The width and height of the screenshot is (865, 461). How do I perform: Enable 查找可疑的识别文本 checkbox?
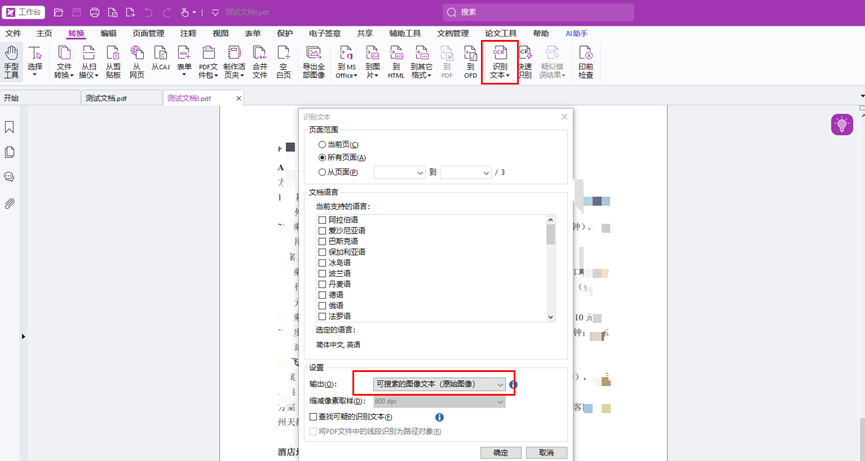click(x=313, y=417)
